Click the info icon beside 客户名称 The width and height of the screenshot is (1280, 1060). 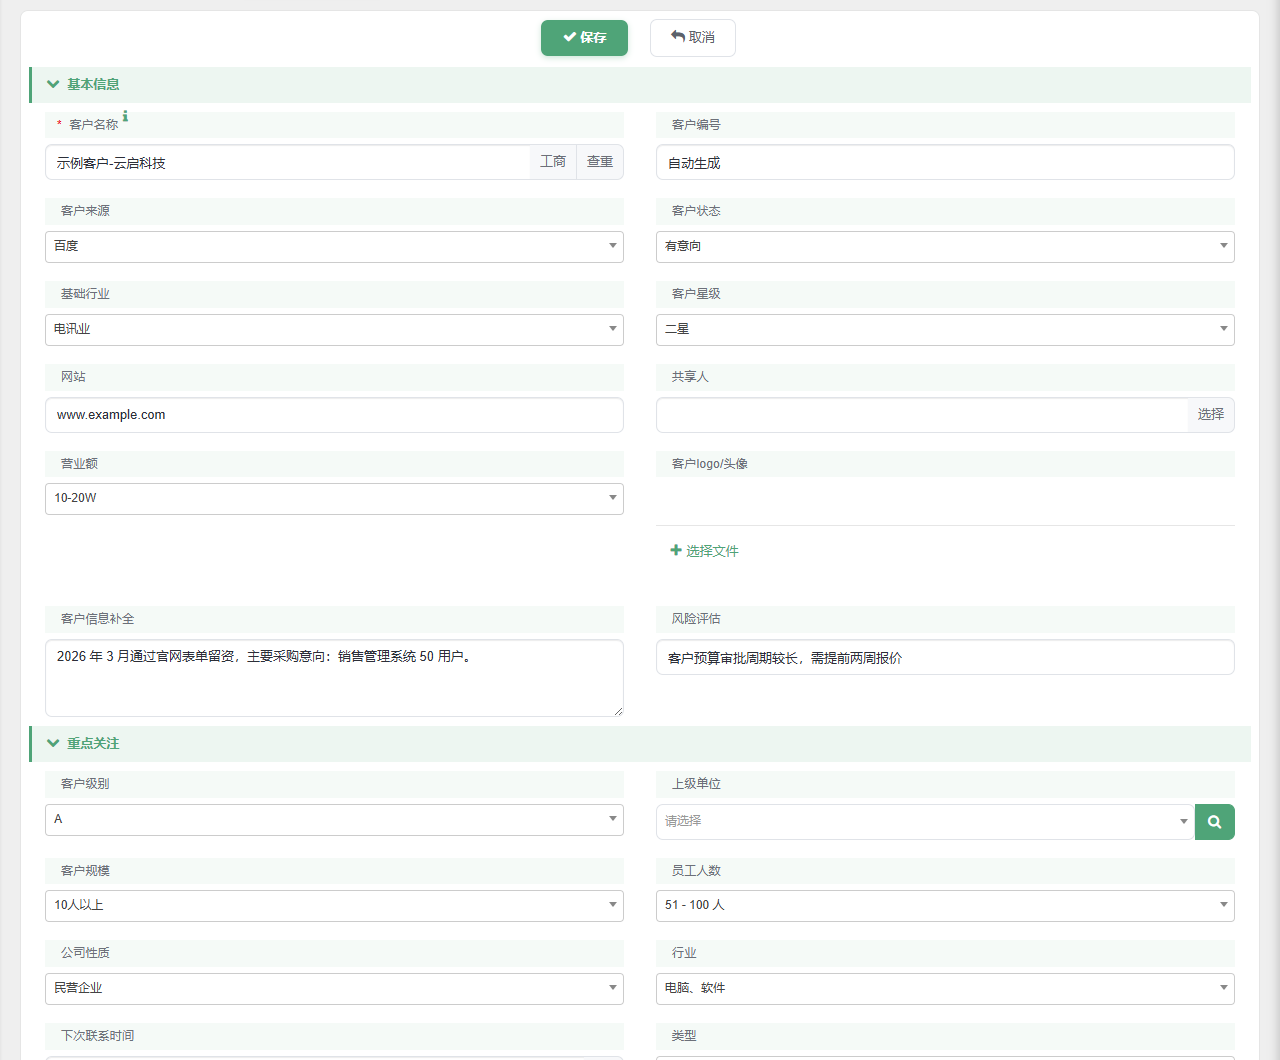coord(125,117)
